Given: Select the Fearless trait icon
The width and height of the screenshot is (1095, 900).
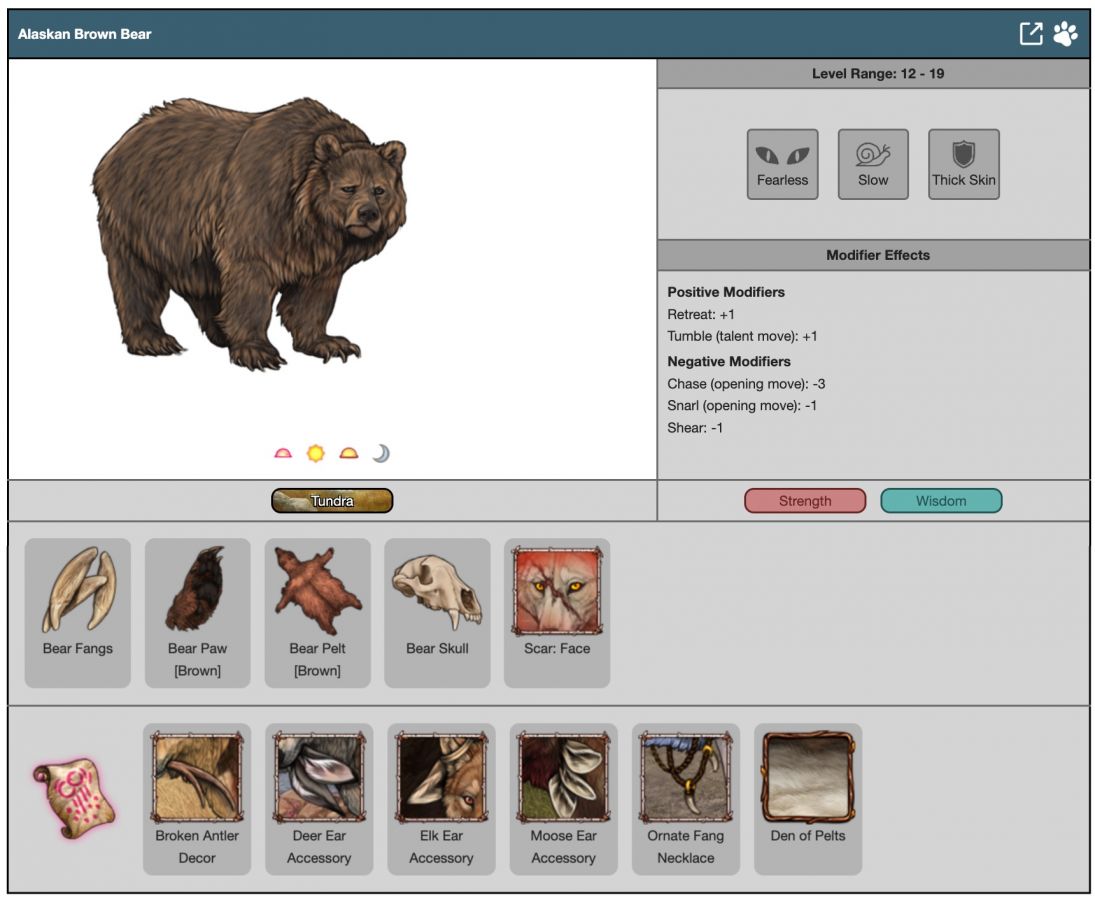Looking at the screenshot, I should coord(782,164).
